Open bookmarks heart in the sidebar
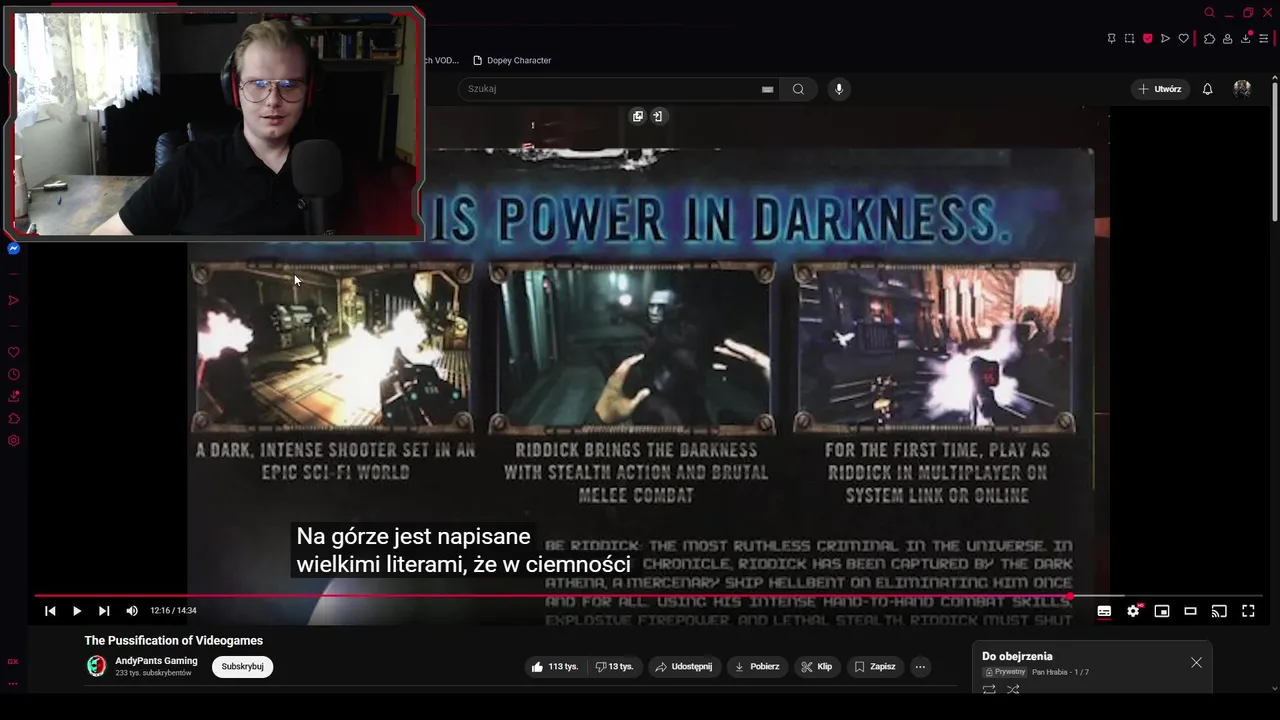This screenshot has height=720, width=1280. (x=14, y=352)
